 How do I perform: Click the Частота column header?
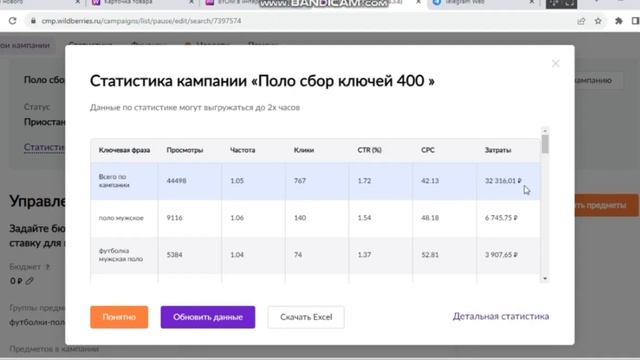242,150
